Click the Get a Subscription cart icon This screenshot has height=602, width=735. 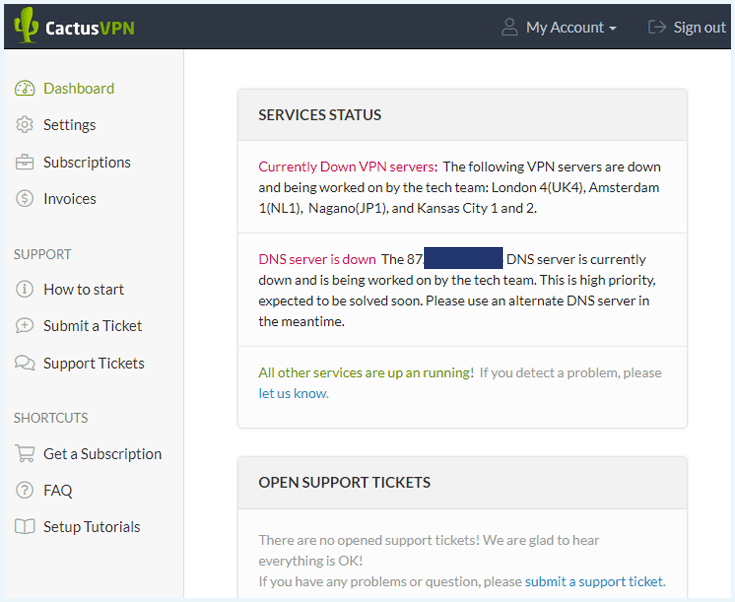(x=25, y=453)
